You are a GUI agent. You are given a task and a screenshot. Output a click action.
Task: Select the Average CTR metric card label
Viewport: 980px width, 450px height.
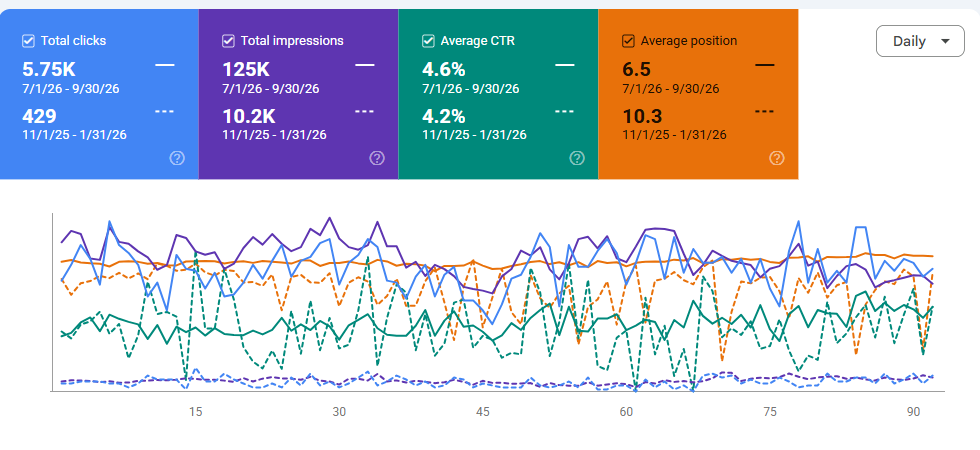pyautogui.click(x=478, y=41)
